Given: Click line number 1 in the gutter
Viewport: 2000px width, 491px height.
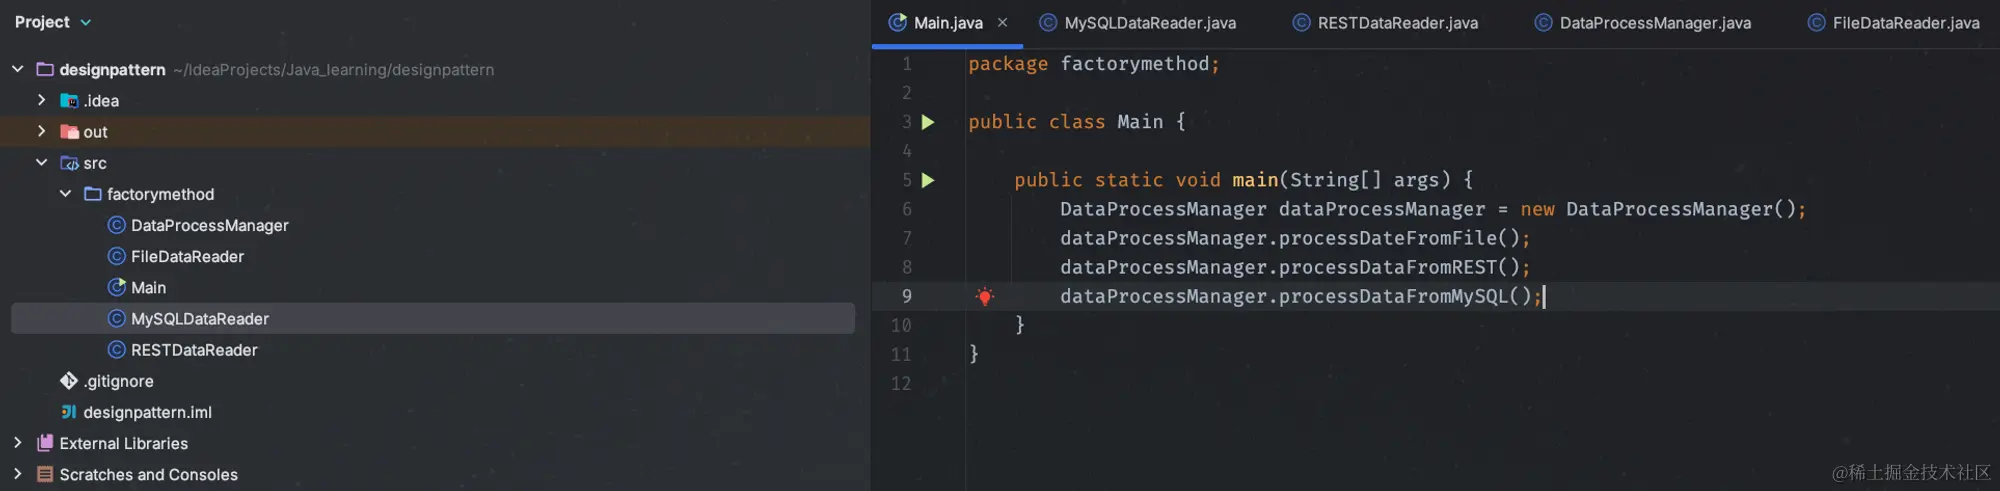Looking at the screenshot, I should 906,64.
